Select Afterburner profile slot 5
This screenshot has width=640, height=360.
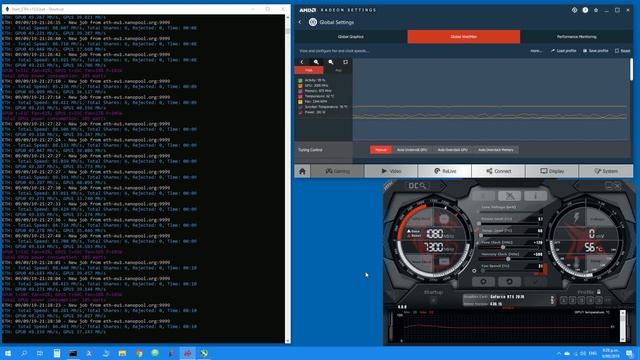point(598,300)
